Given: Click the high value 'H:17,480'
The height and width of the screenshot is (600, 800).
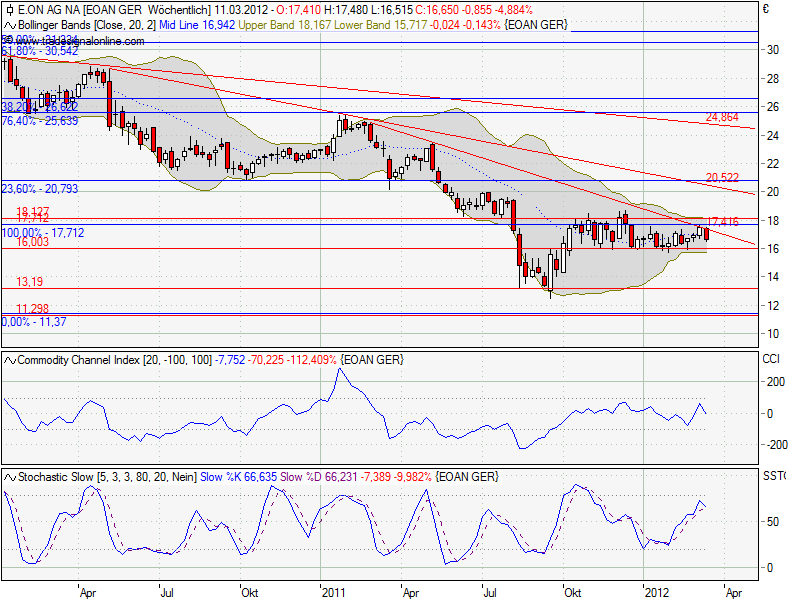Looking at the screenshot, I should (346, 10).
